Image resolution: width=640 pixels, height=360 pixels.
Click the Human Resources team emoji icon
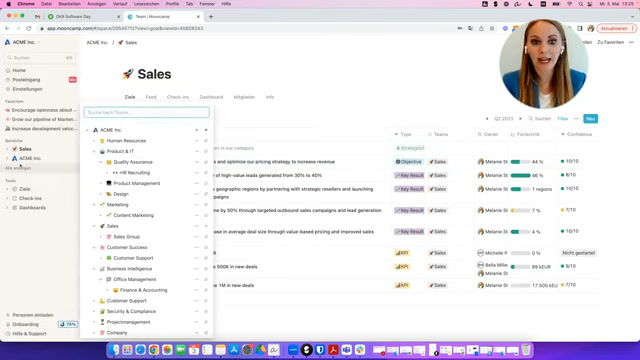[102, 141]
